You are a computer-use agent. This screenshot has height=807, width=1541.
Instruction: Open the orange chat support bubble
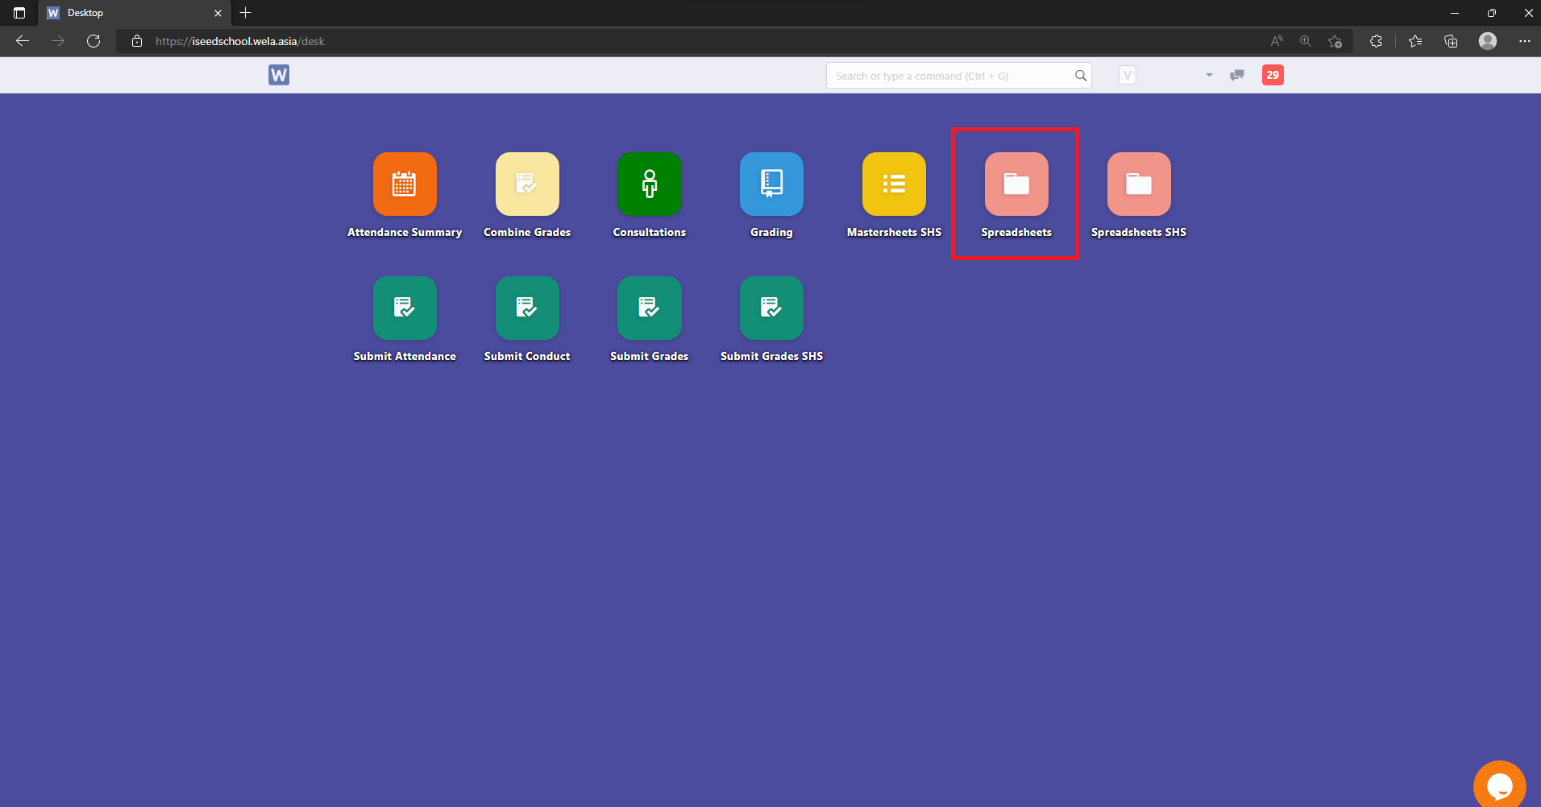pos(1499,785)
